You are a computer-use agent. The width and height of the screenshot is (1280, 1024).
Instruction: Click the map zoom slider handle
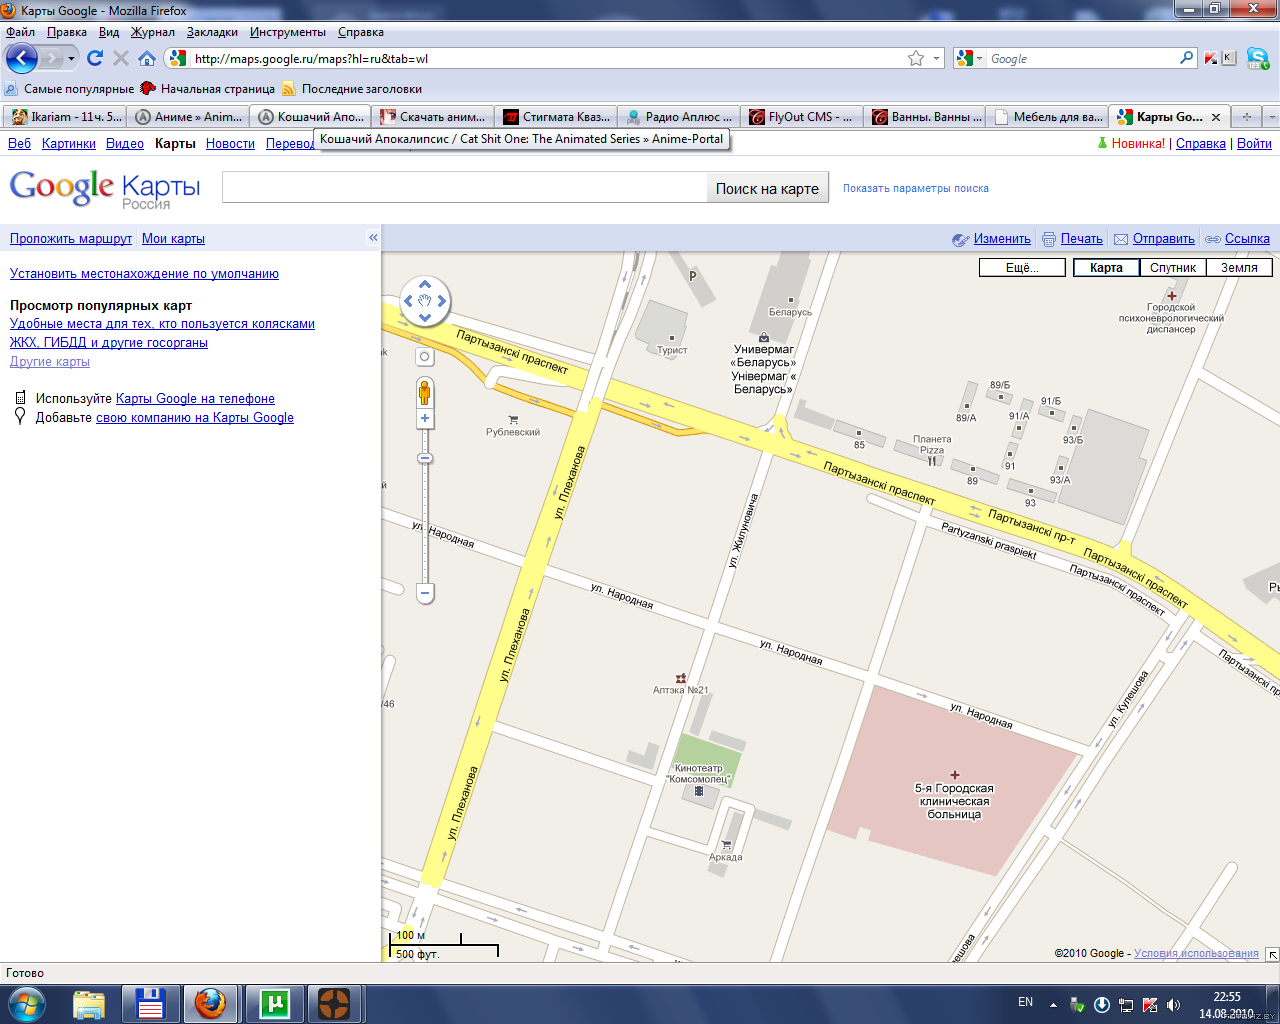(x=425, y=458)
